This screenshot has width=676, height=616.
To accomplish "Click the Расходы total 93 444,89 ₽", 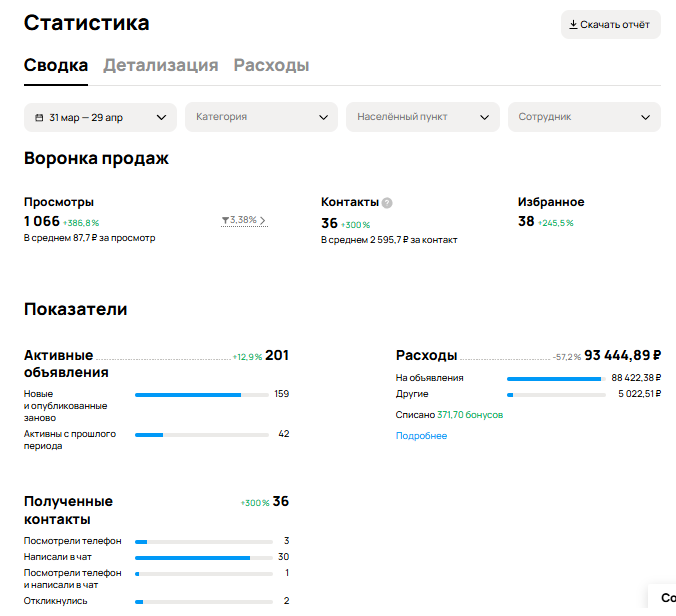I will [x=623, y=355].
